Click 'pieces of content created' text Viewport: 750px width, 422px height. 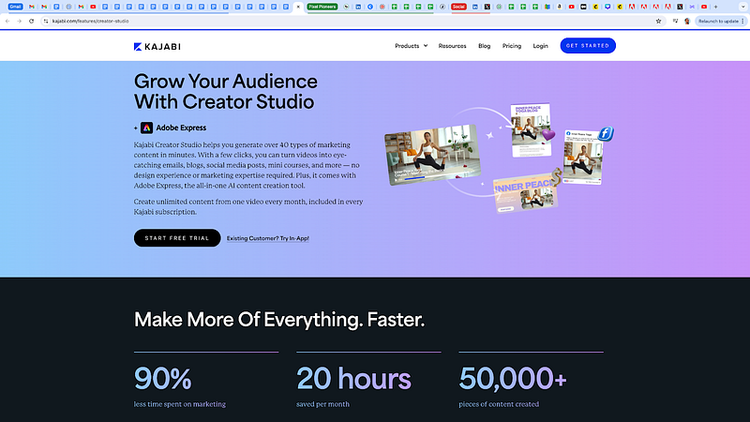(x=498, y=404)
